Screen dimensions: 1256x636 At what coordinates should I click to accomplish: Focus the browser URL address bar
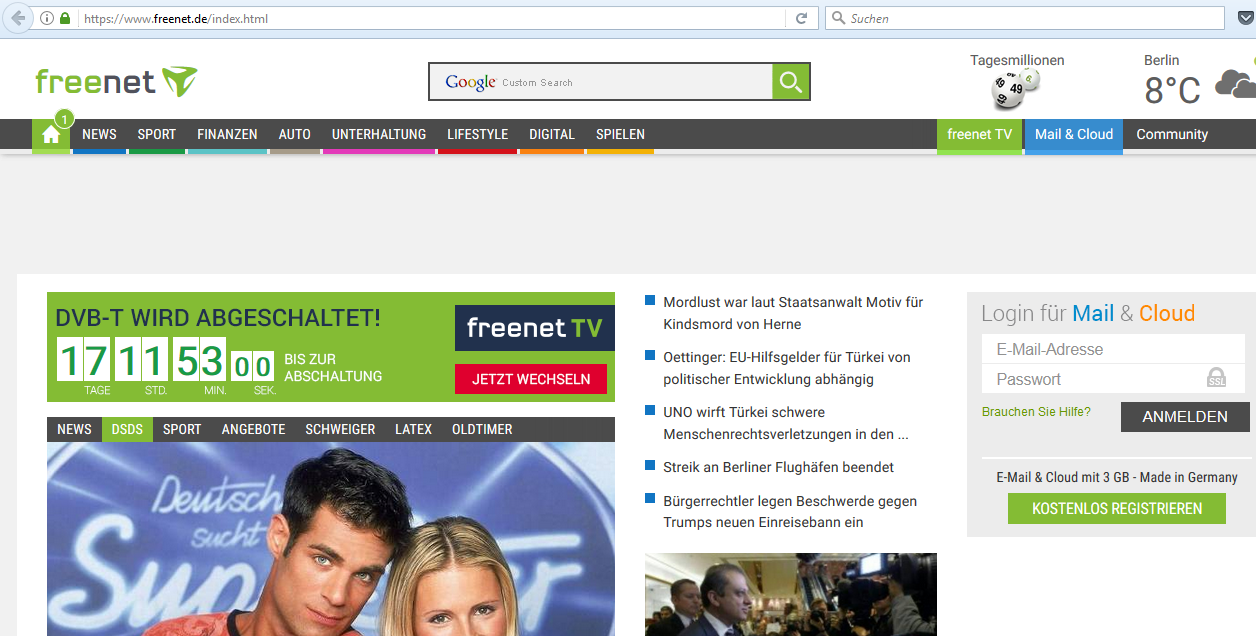point(430,18)
